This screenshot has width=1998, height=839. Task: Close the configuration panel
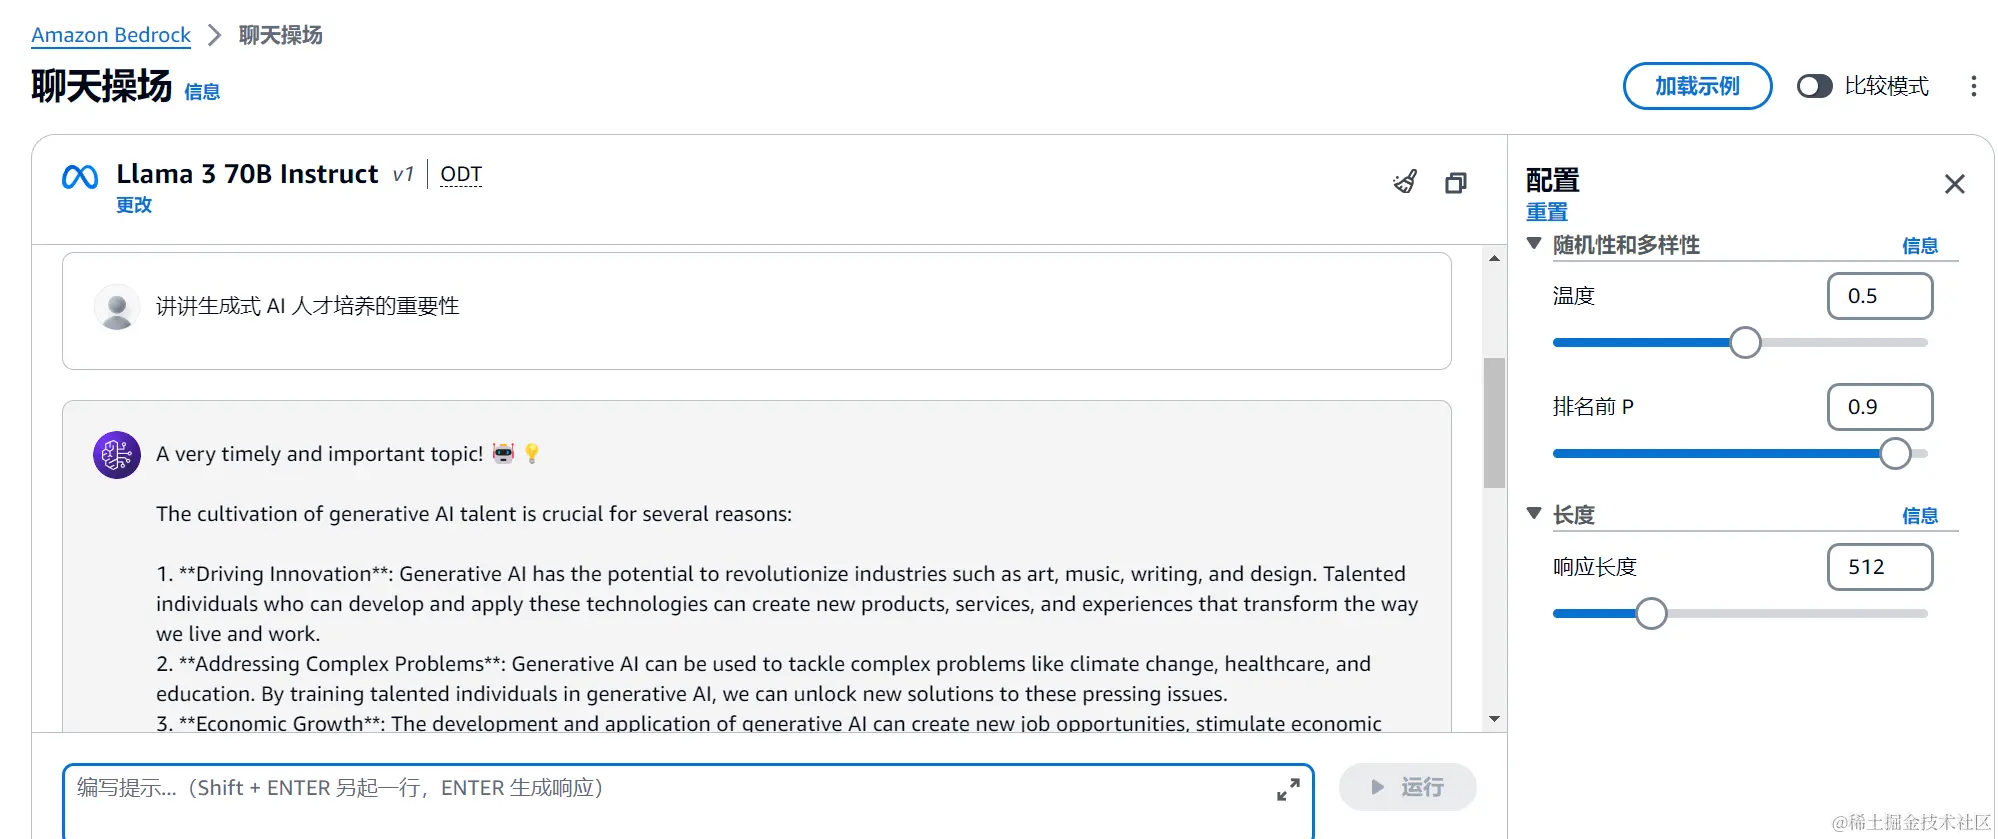[x=1954, y=184]
